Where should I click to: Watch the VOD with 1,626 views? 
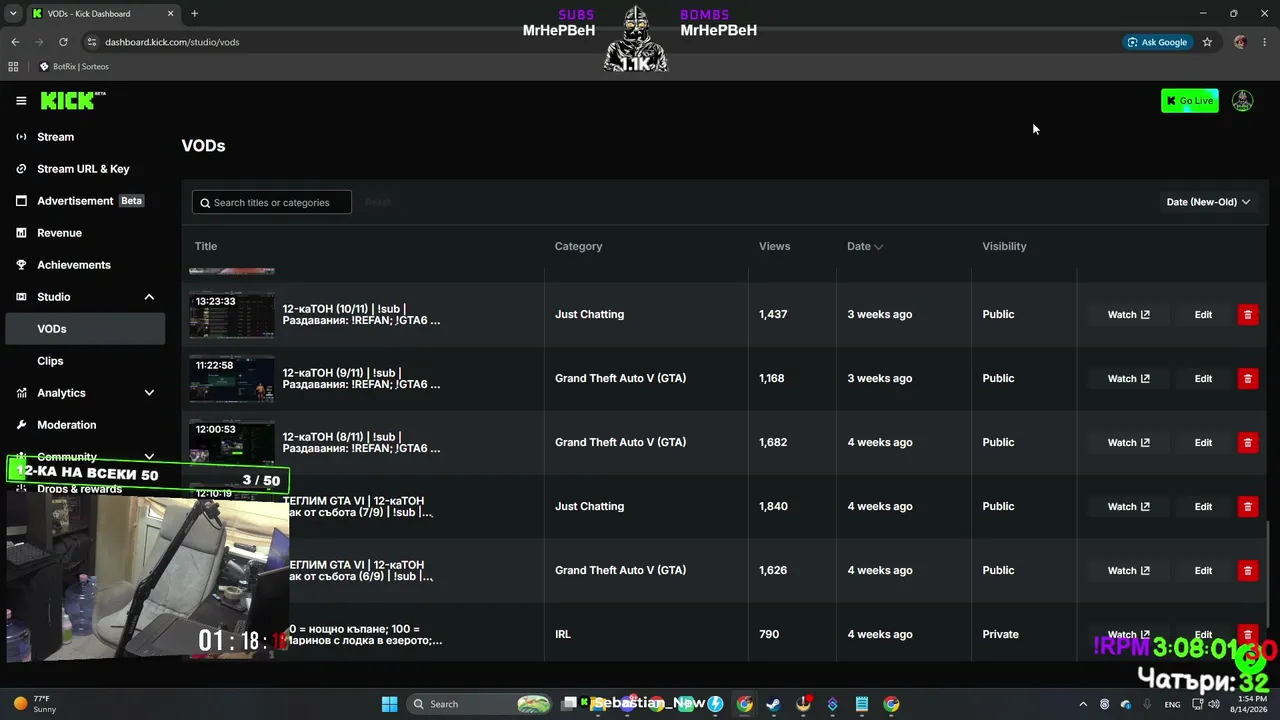pos(1128,570)
